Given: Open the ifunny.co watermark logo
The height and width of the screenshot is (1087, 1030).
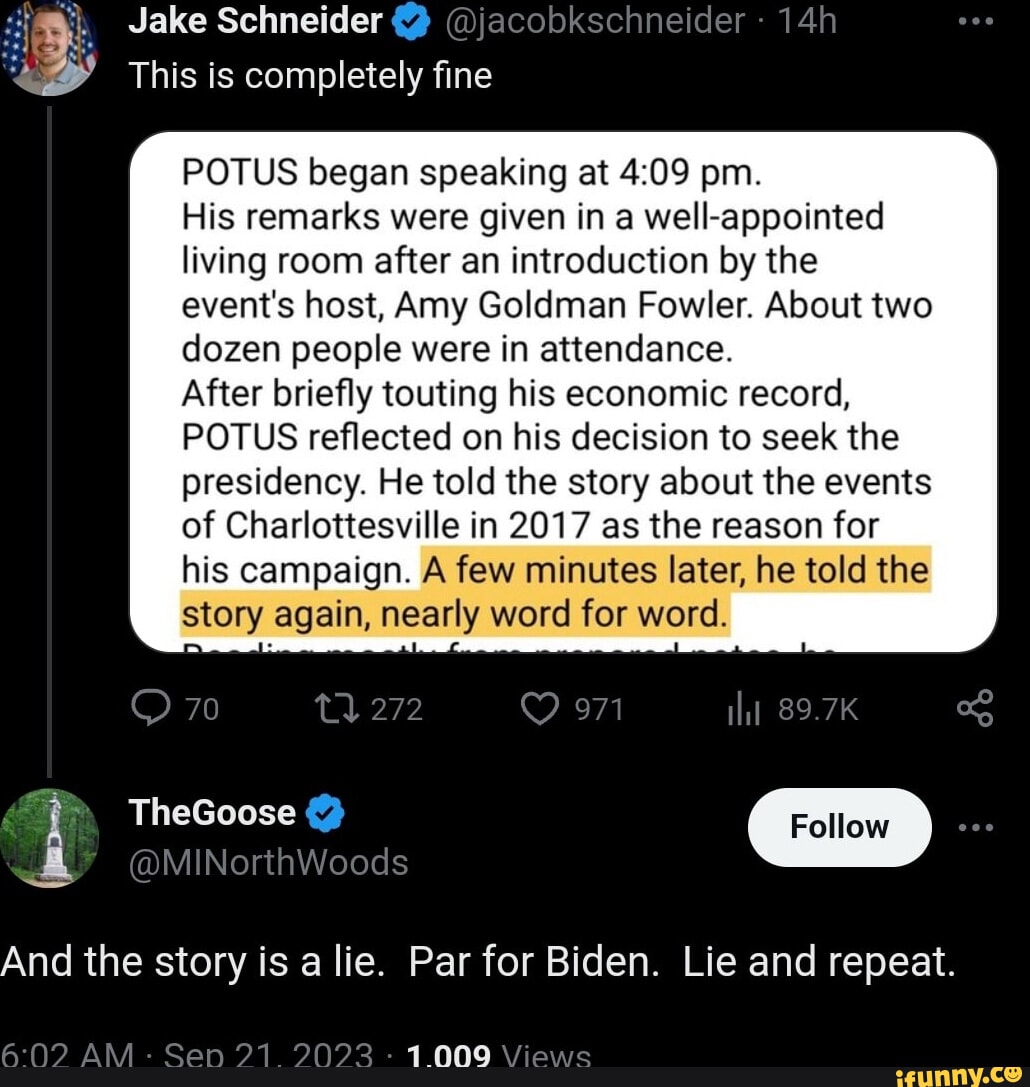Looking at the screenshot, I should coord(957,1075).
